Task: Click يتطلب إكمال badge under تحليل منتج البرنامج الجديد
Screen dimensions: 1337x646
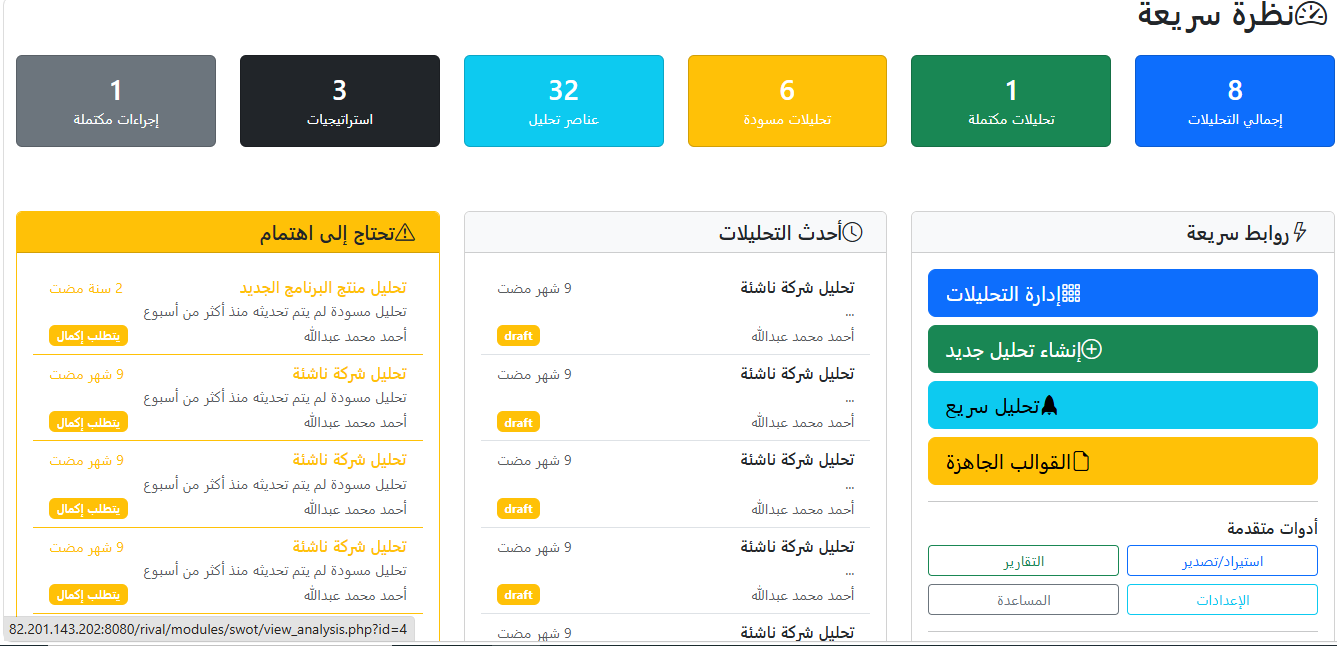Action: point(88,336)
